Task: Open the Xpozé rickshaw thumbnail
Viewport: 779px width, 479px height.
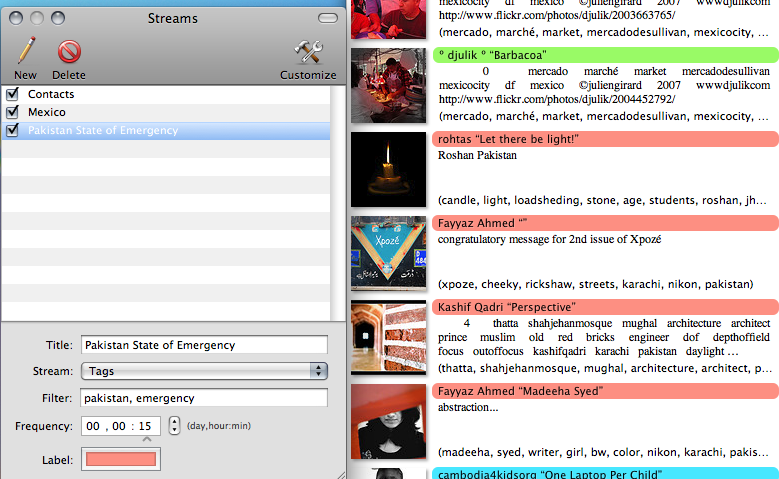Action: click(x=389, y=253)
